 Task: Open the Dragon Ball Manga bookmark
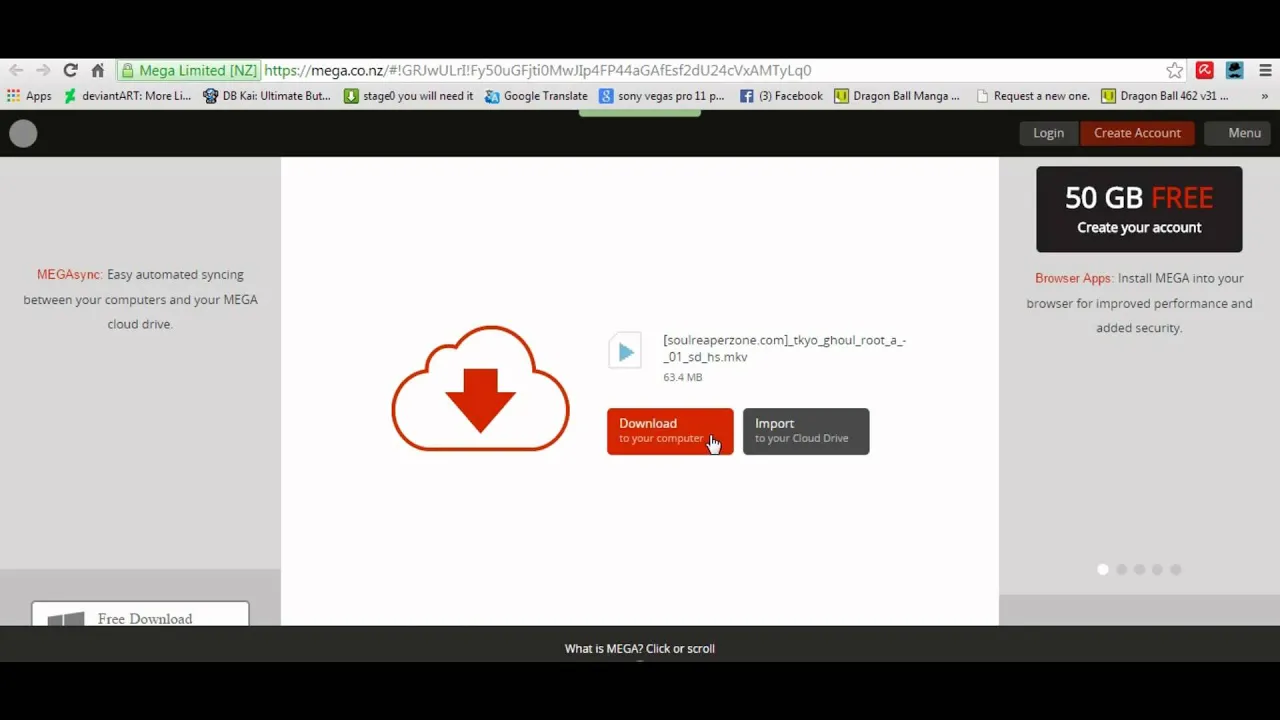(897, 96)
